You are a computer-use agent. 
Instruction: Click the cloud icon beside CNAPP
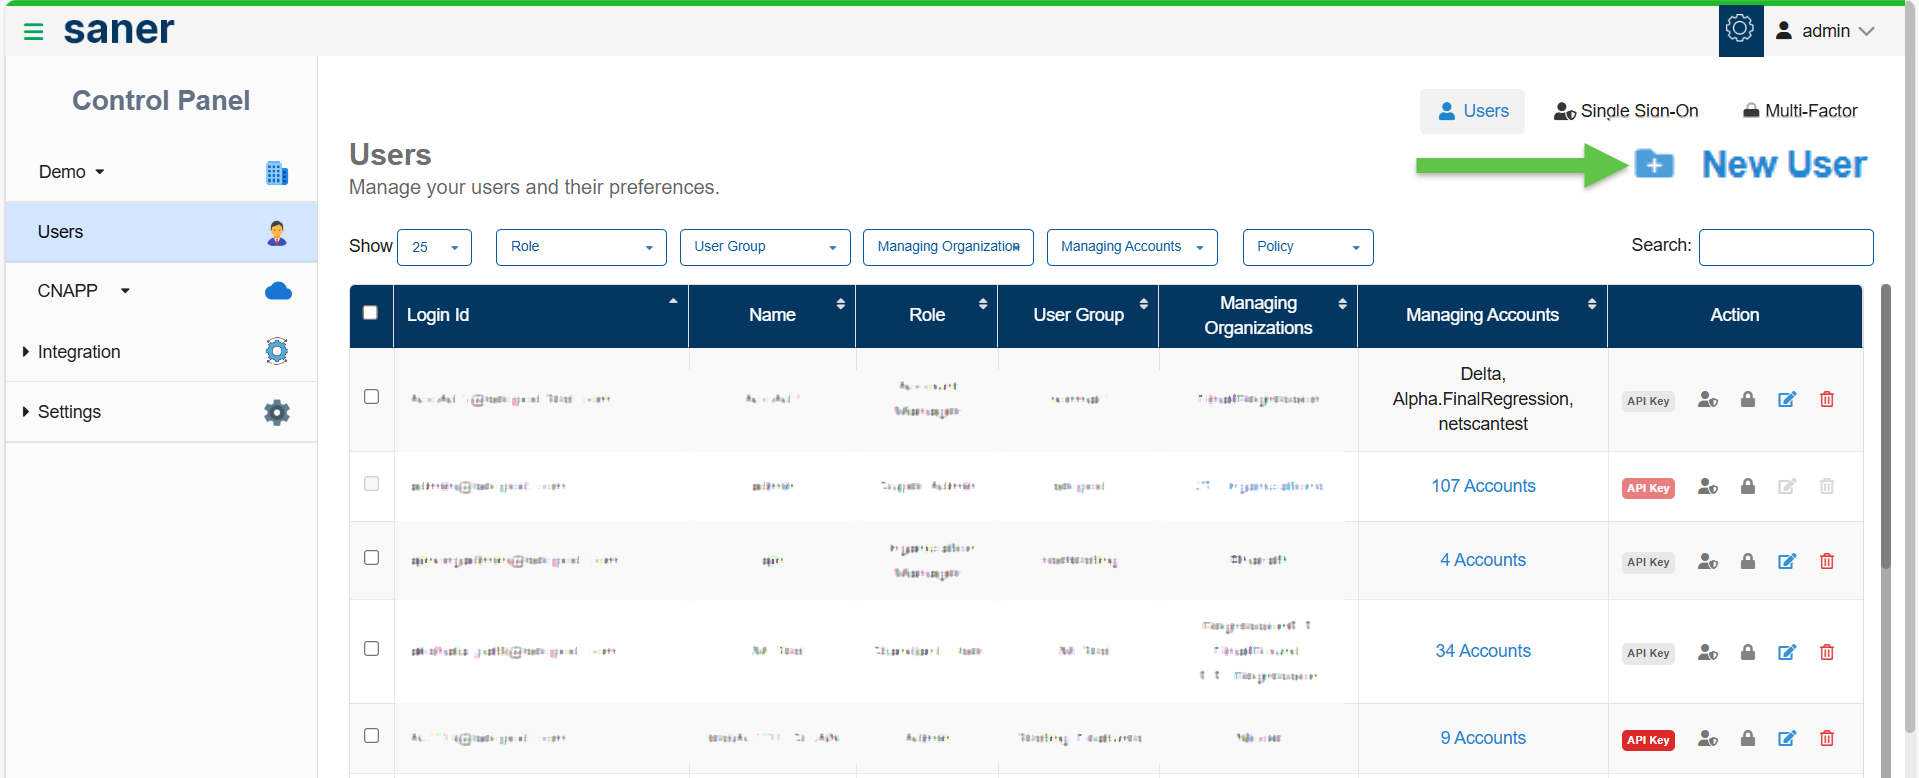click(x=278, y=291)
